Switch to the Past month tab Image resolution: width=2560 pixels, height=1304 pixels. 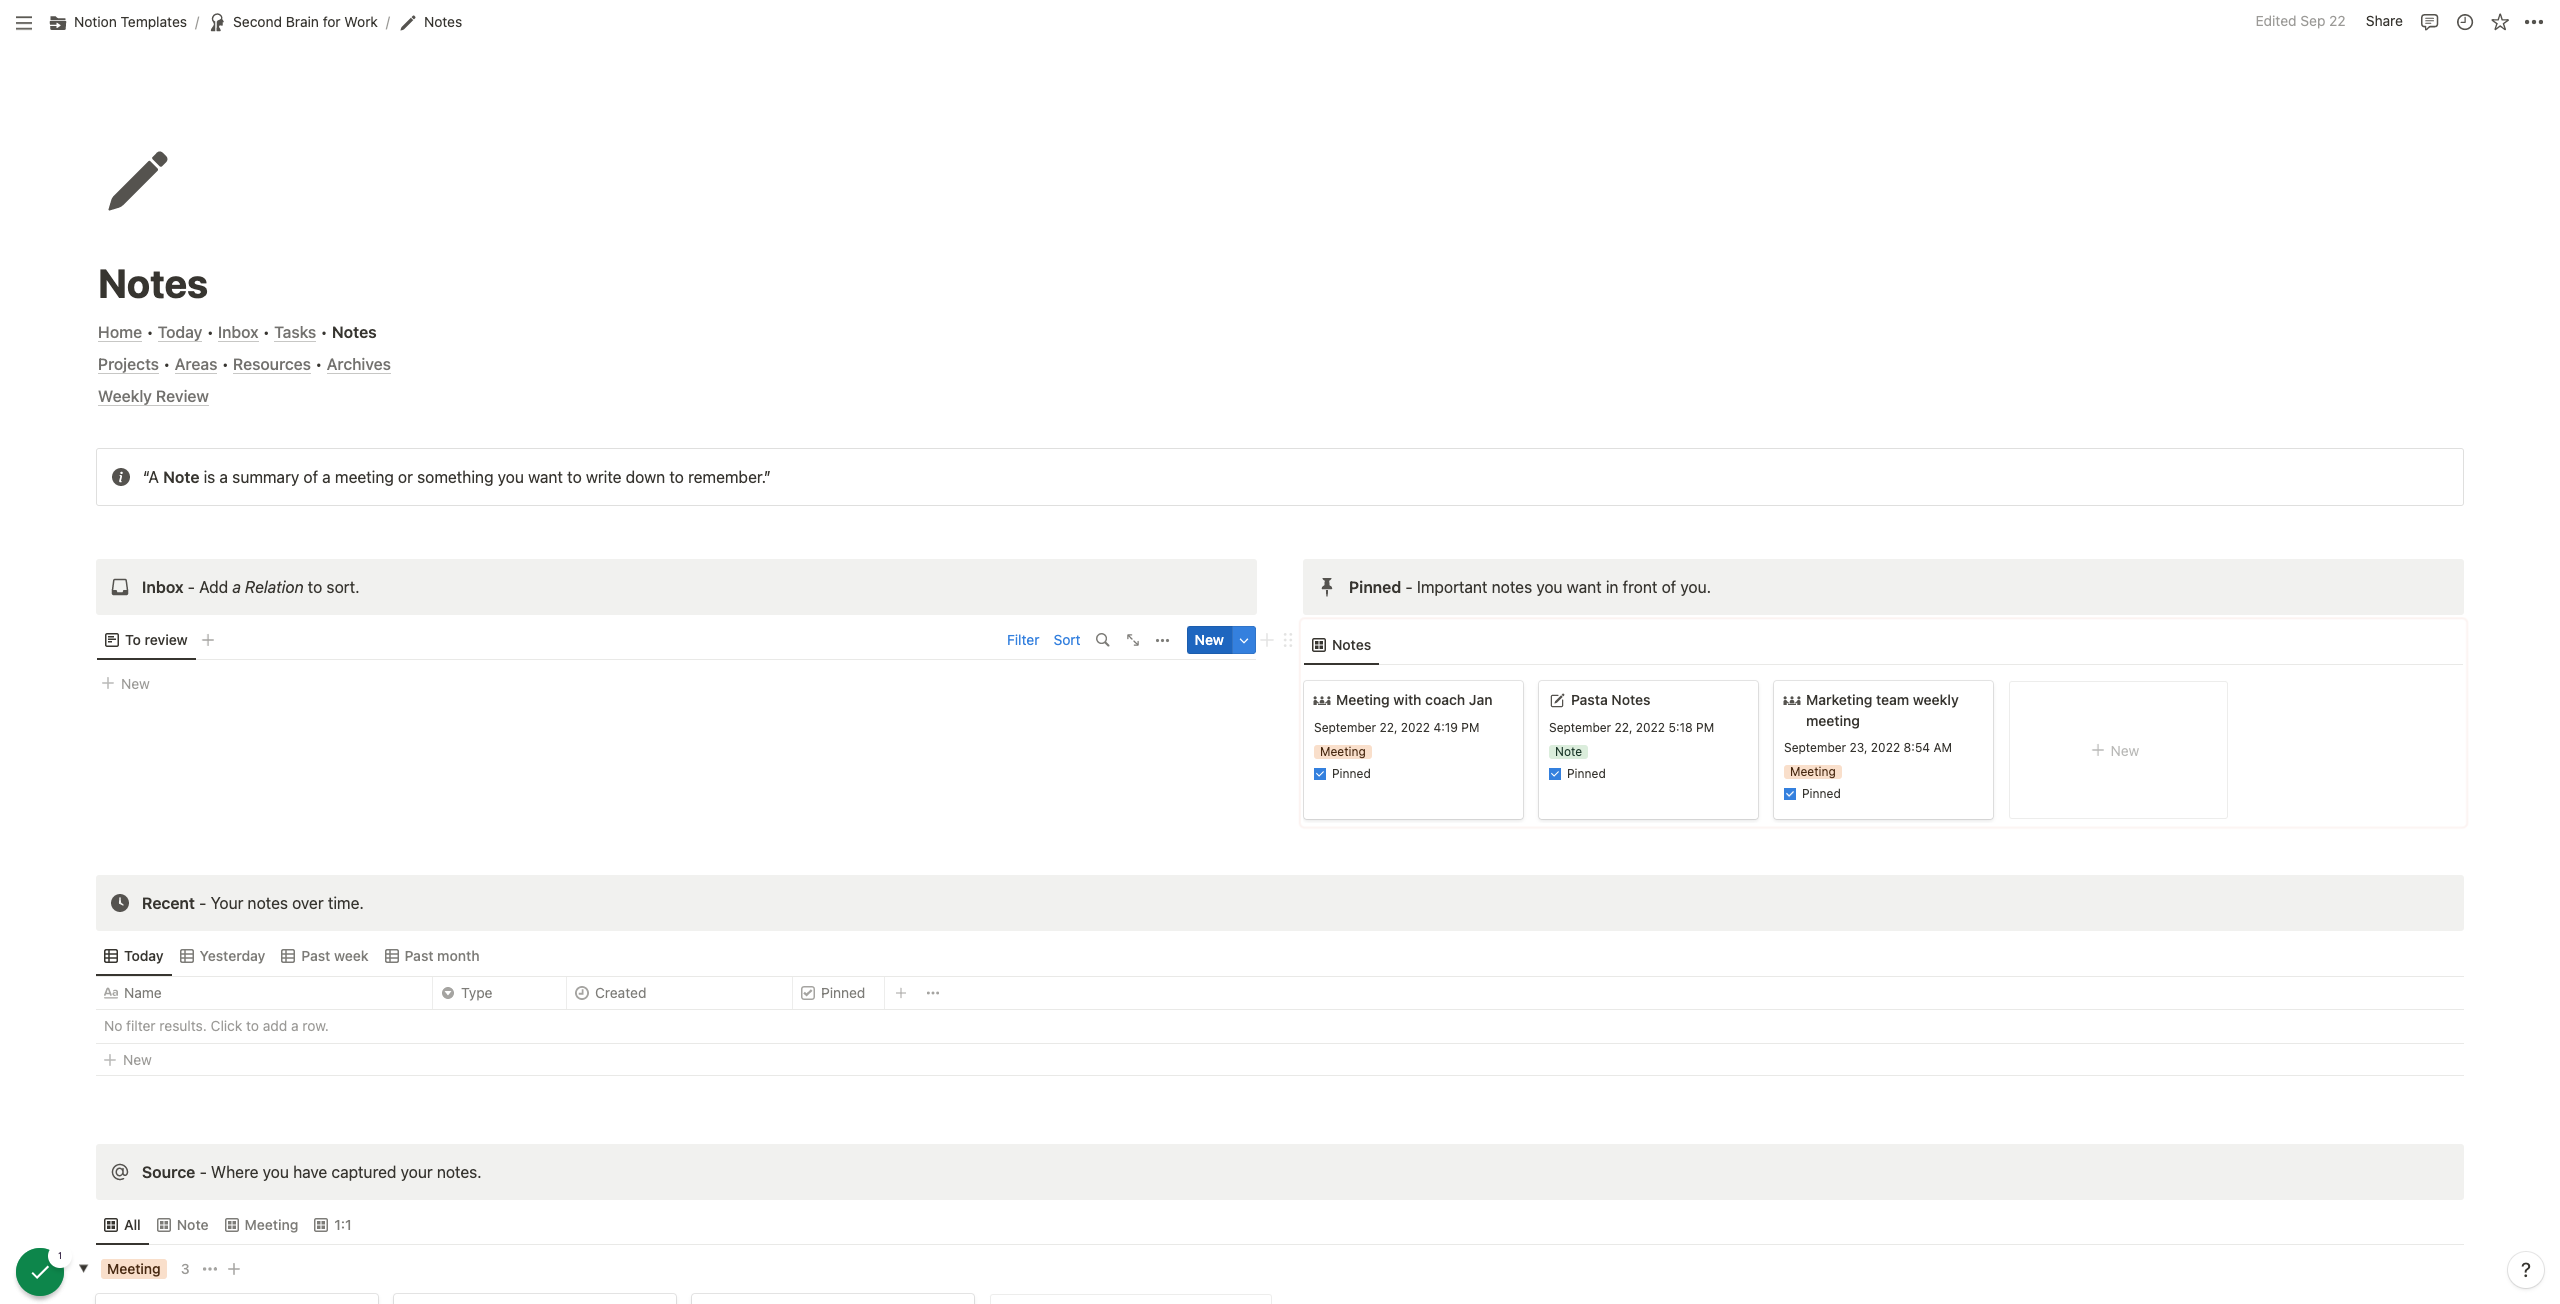(432, 956)
